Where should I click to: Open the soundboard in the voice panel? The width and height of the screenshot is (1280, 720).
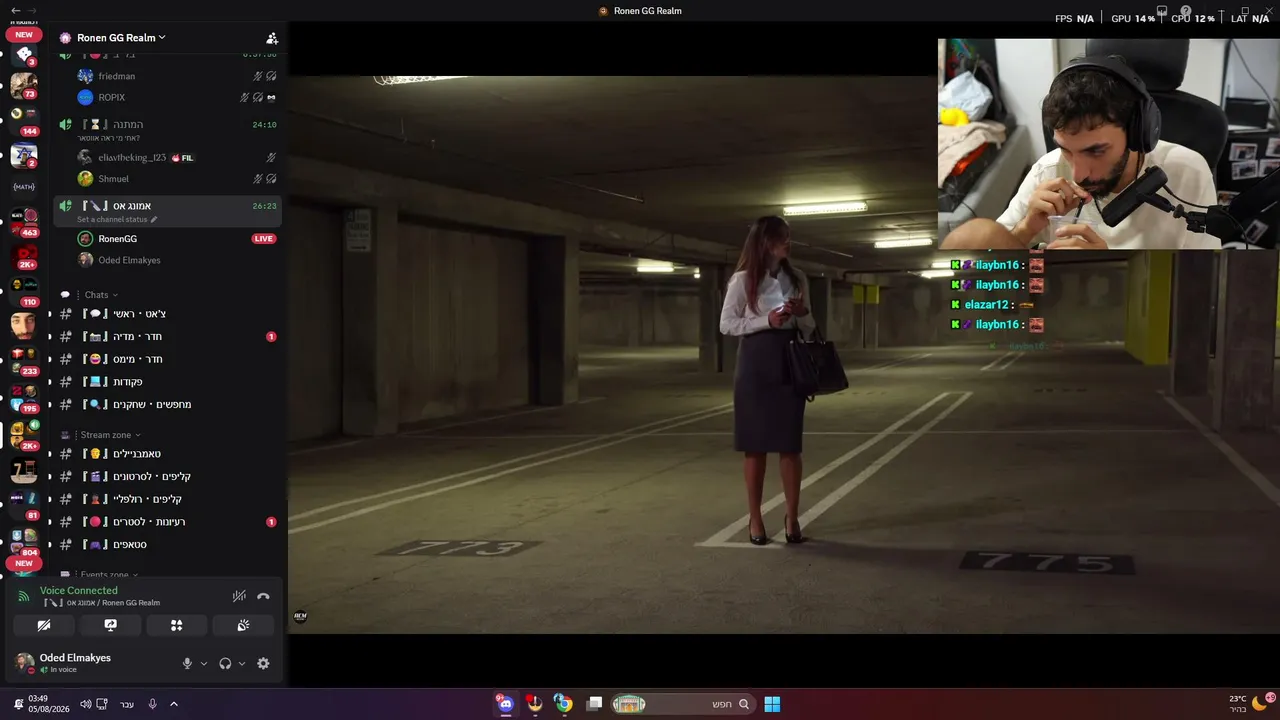tap(243, 625)
